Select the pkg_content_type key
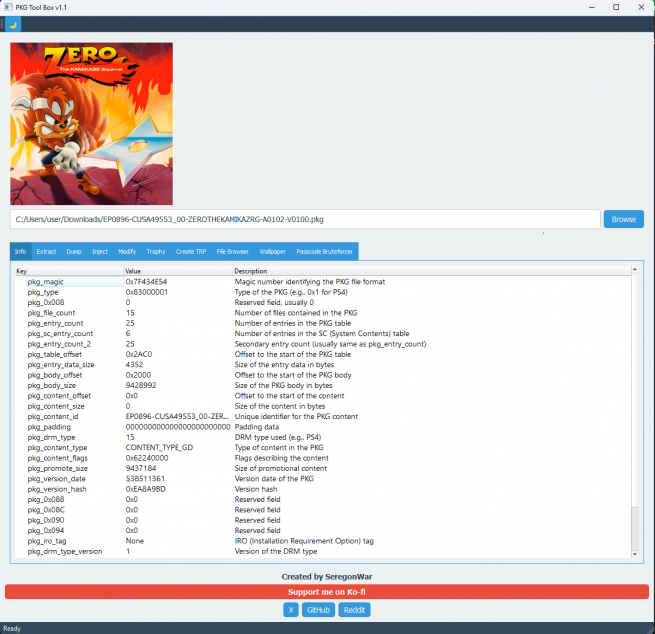 58,447
